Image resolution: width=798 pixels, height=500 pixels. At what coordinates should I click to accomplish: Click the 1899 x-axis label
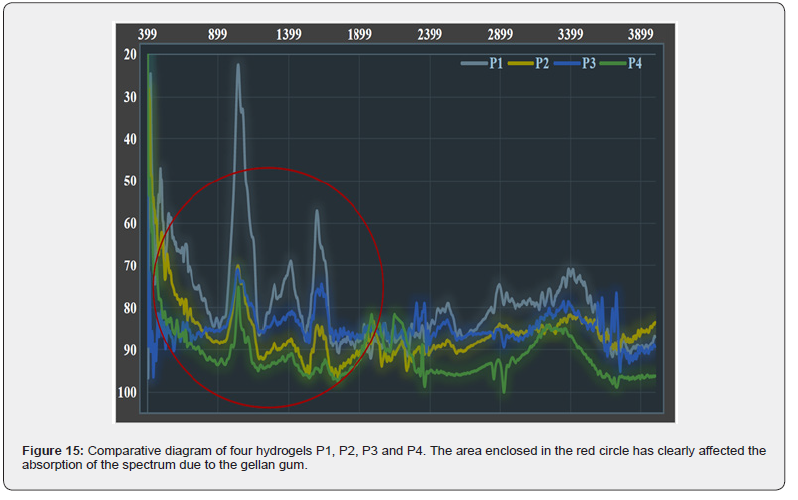tap(359, 34)
